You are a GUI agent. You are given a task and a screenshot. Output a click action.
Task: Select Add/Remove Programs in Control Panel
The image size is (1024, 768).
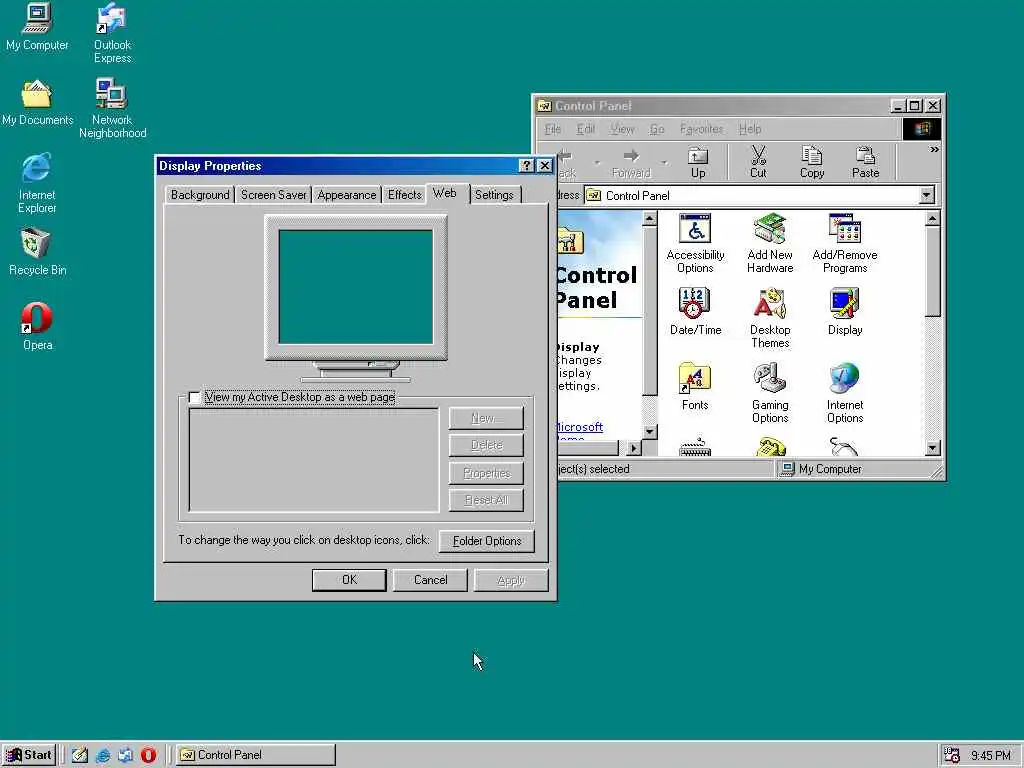click(x=844, y=244)
